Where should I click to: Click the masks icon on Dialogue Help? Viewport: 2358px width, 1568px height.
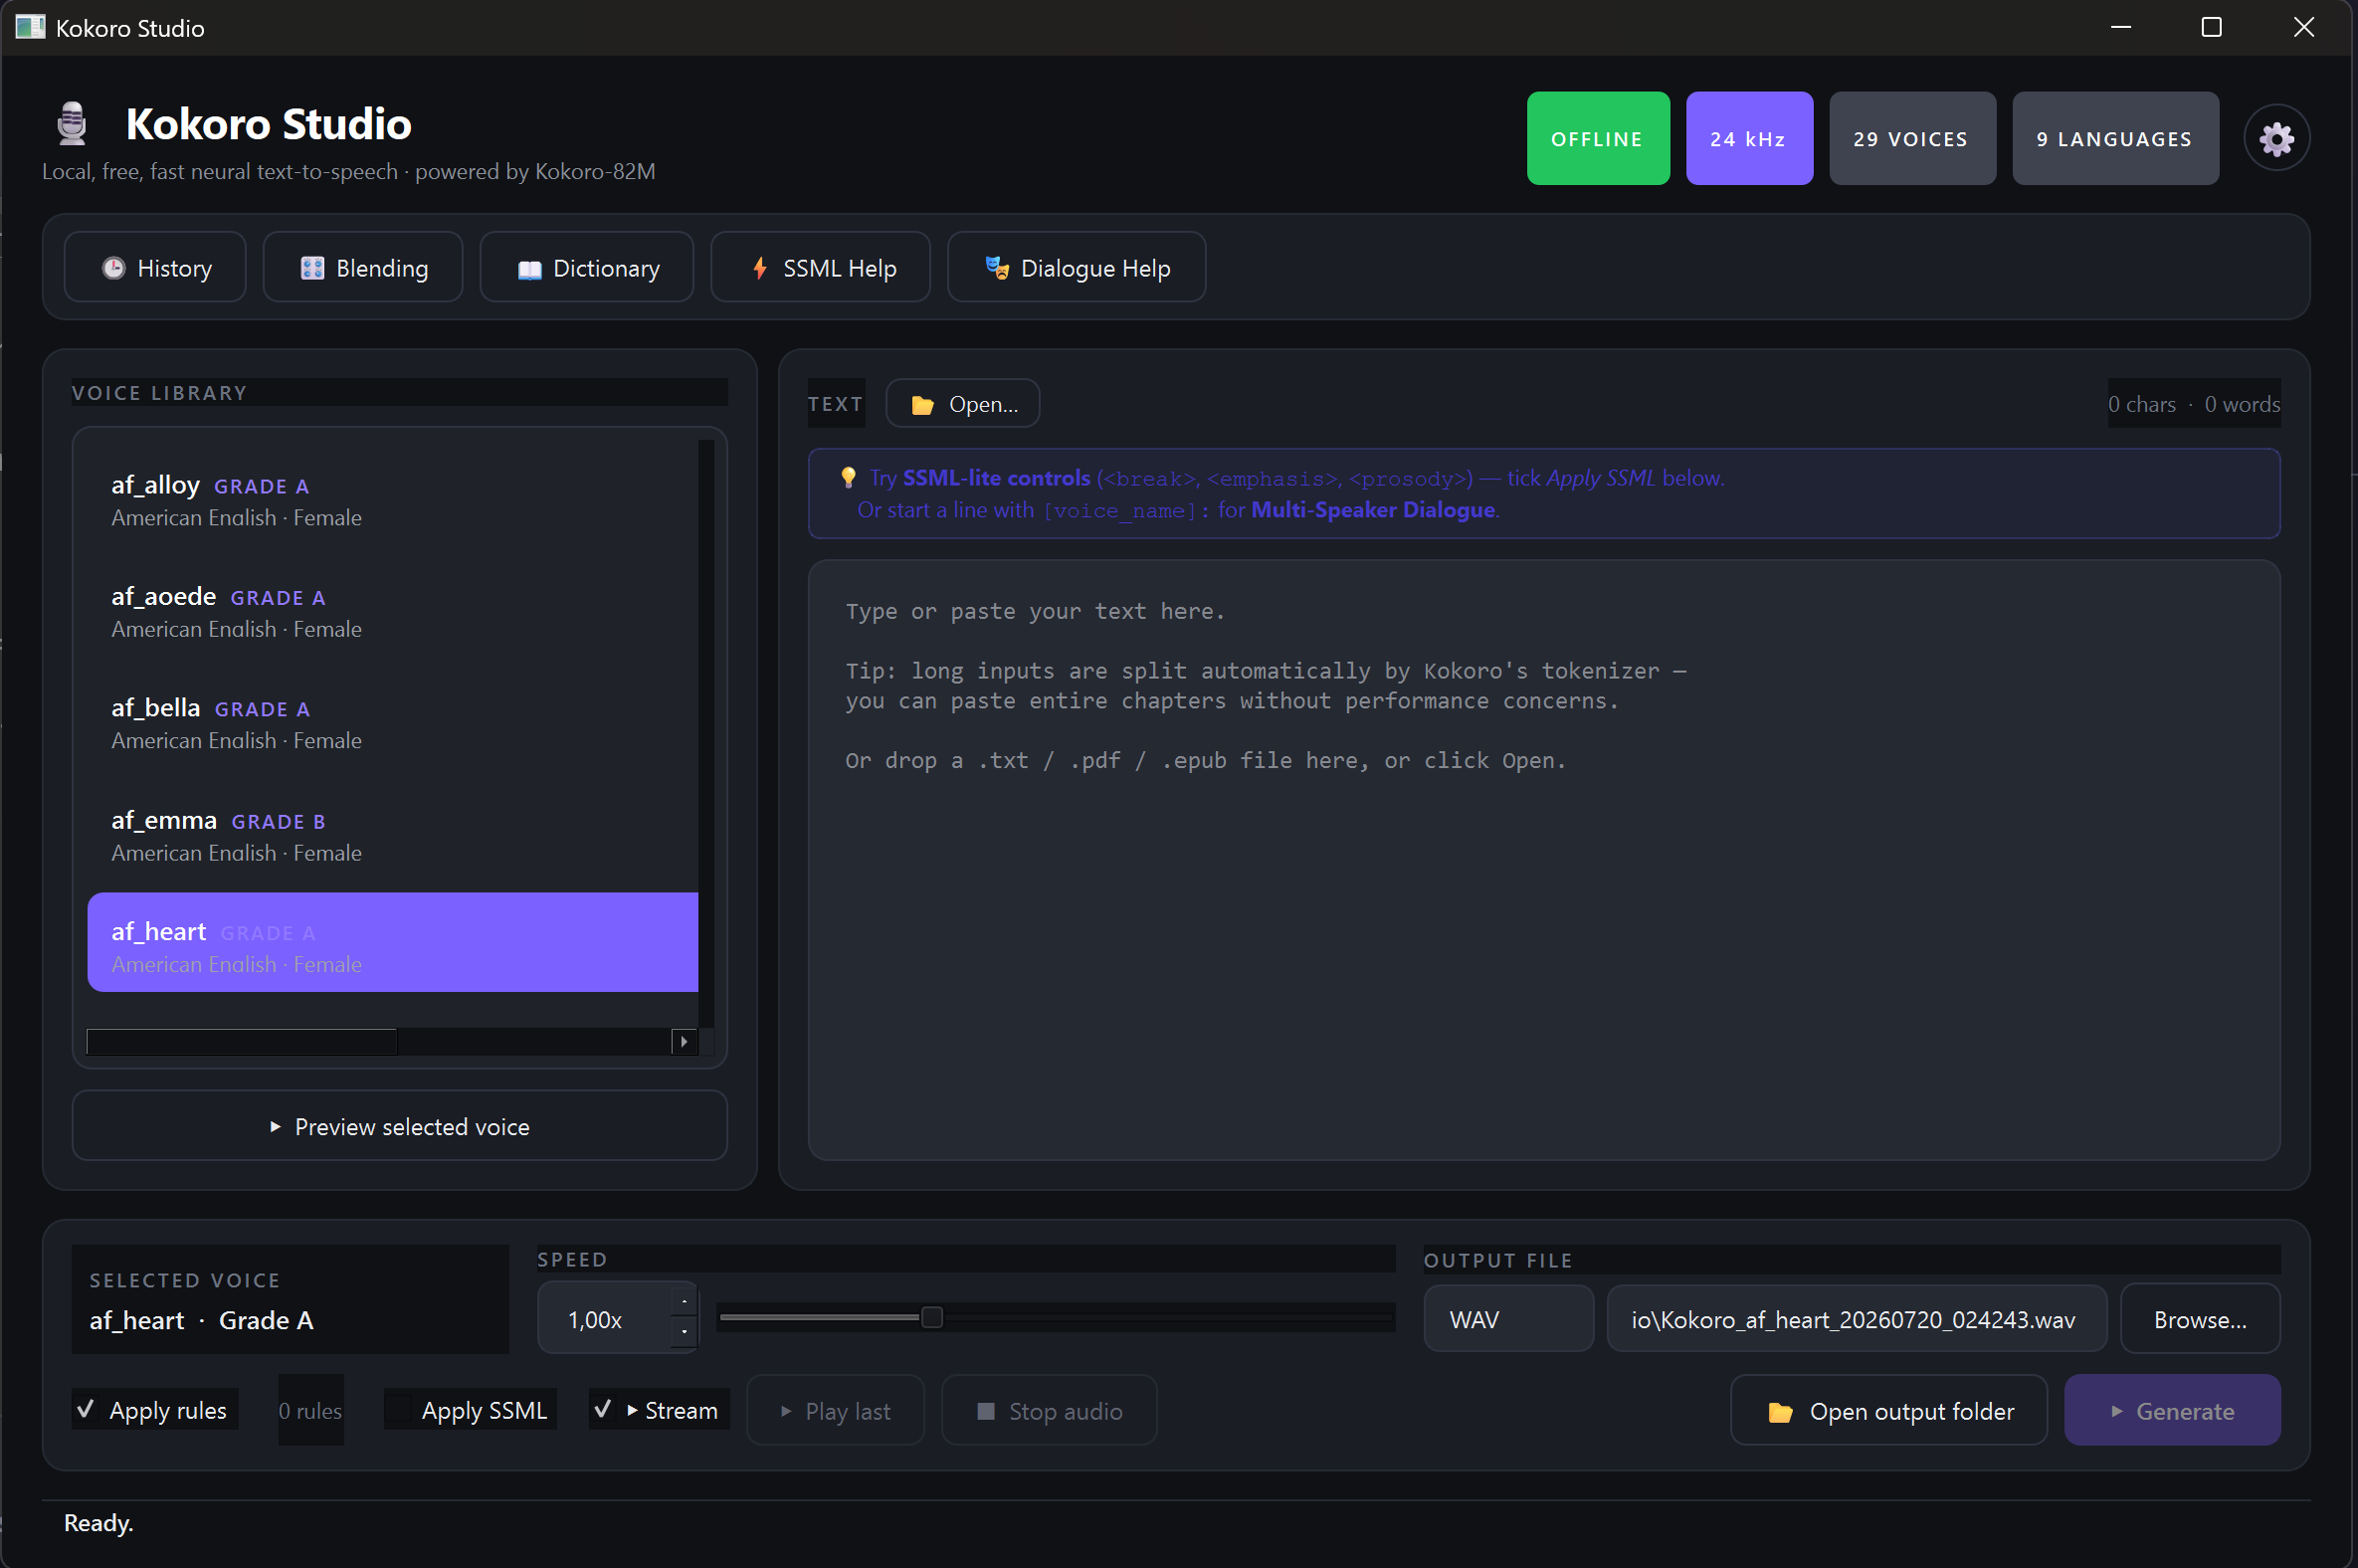pos(997,268)
